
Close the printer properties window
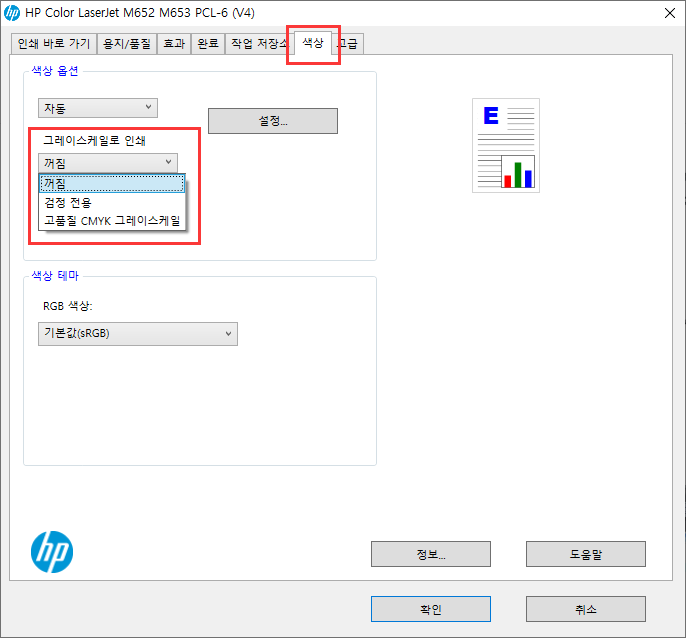(669, 13)
